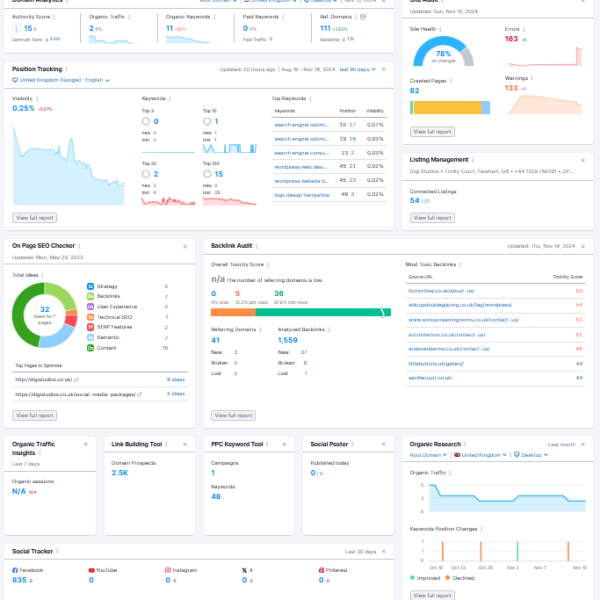This screenshot has width=600, height=600.
Task: View full report in Backlink Audit
Action: point(233,415)
